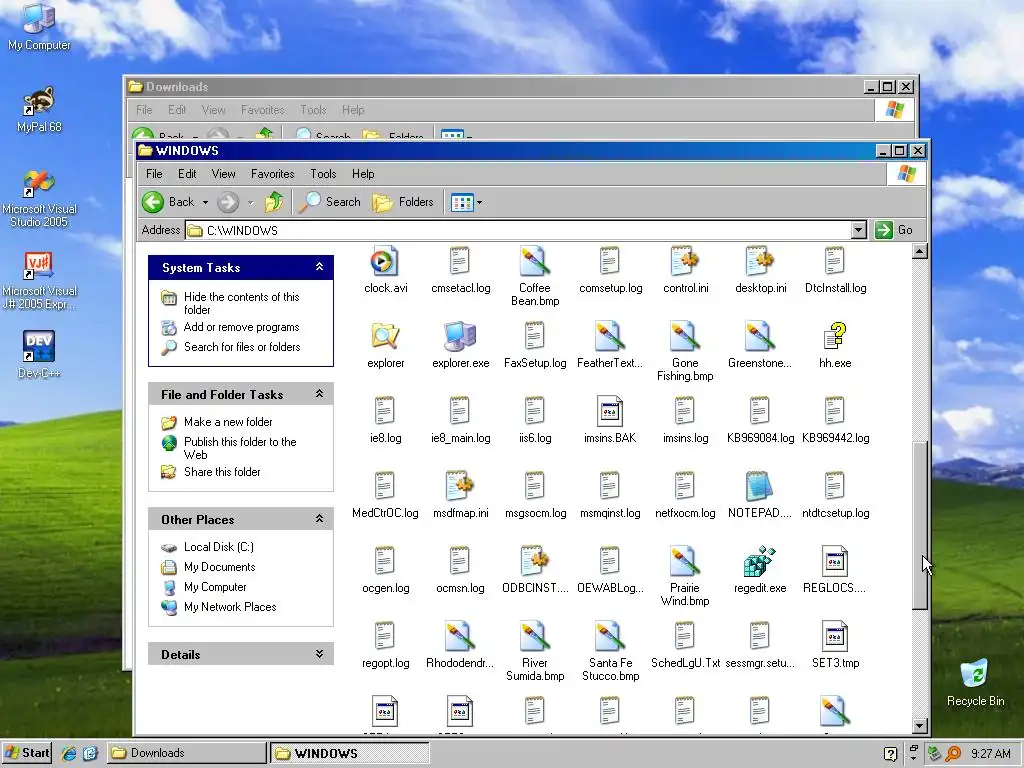This screenshot has height=768, width=1024.
Task: Select the explorer.exe program icon
Action: pos(460,336)
